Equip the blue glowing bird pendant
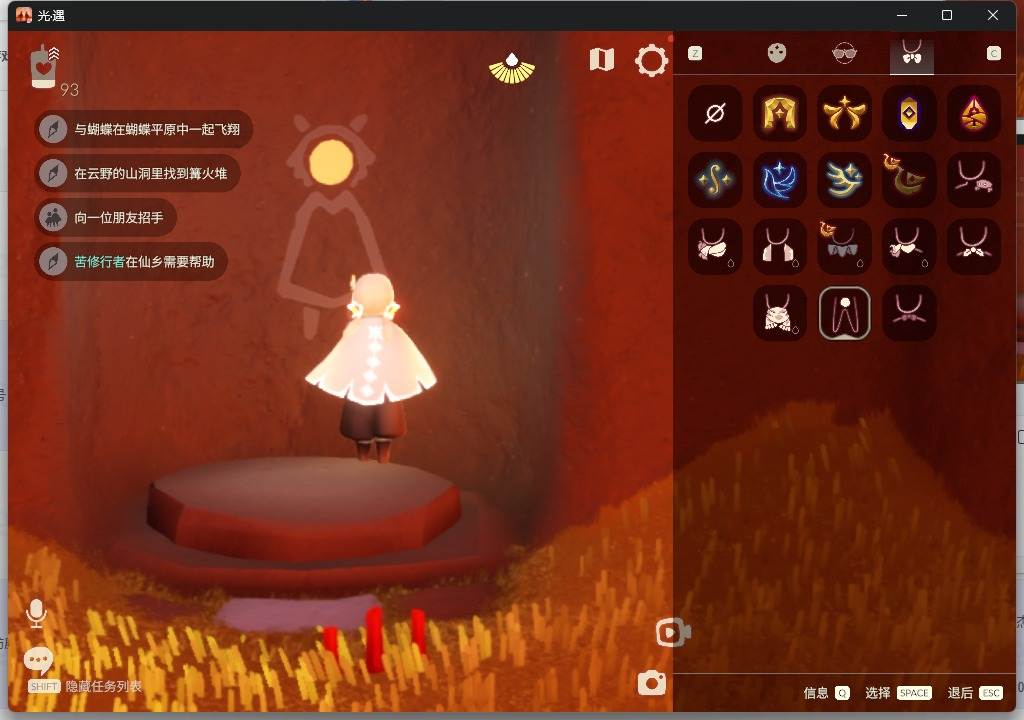 (x=780, y=180)
